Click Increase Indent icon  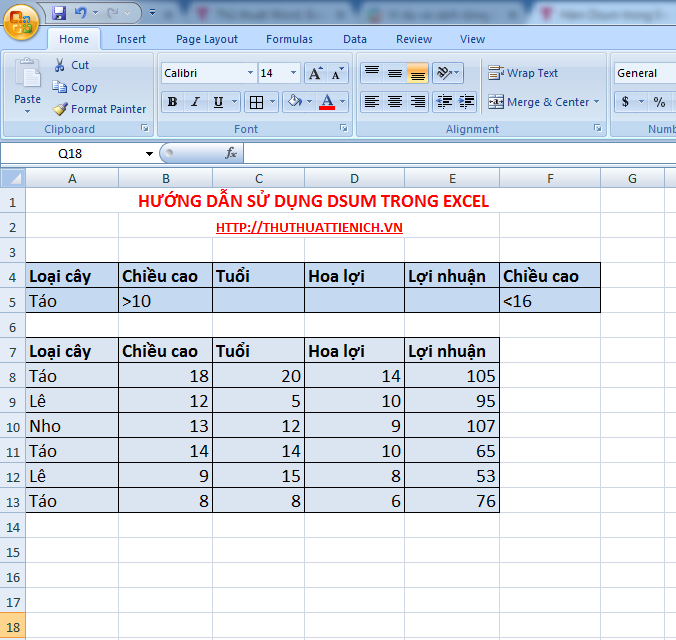pos(464,102)
